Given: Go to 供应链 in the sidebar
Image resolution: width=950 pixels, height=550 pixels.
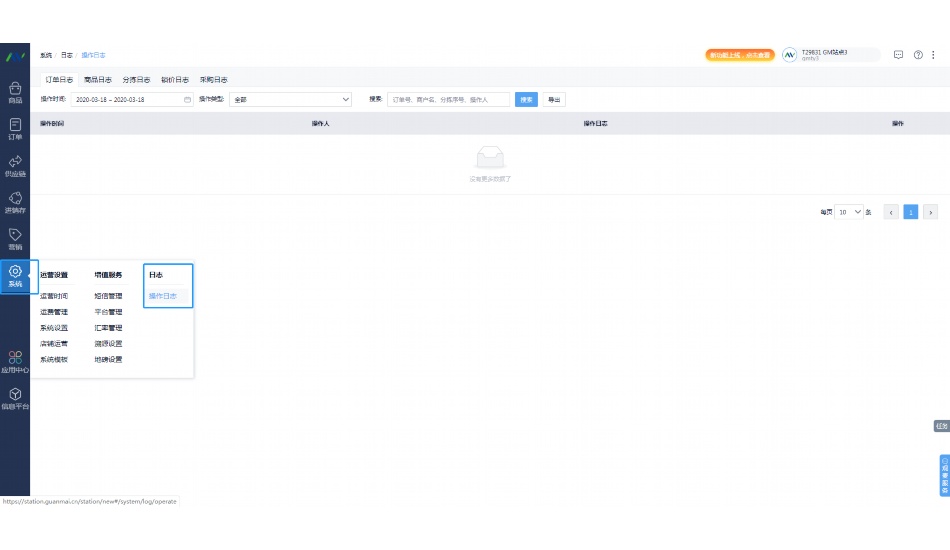Looking at the screenshot, I should tap(15, 166).
